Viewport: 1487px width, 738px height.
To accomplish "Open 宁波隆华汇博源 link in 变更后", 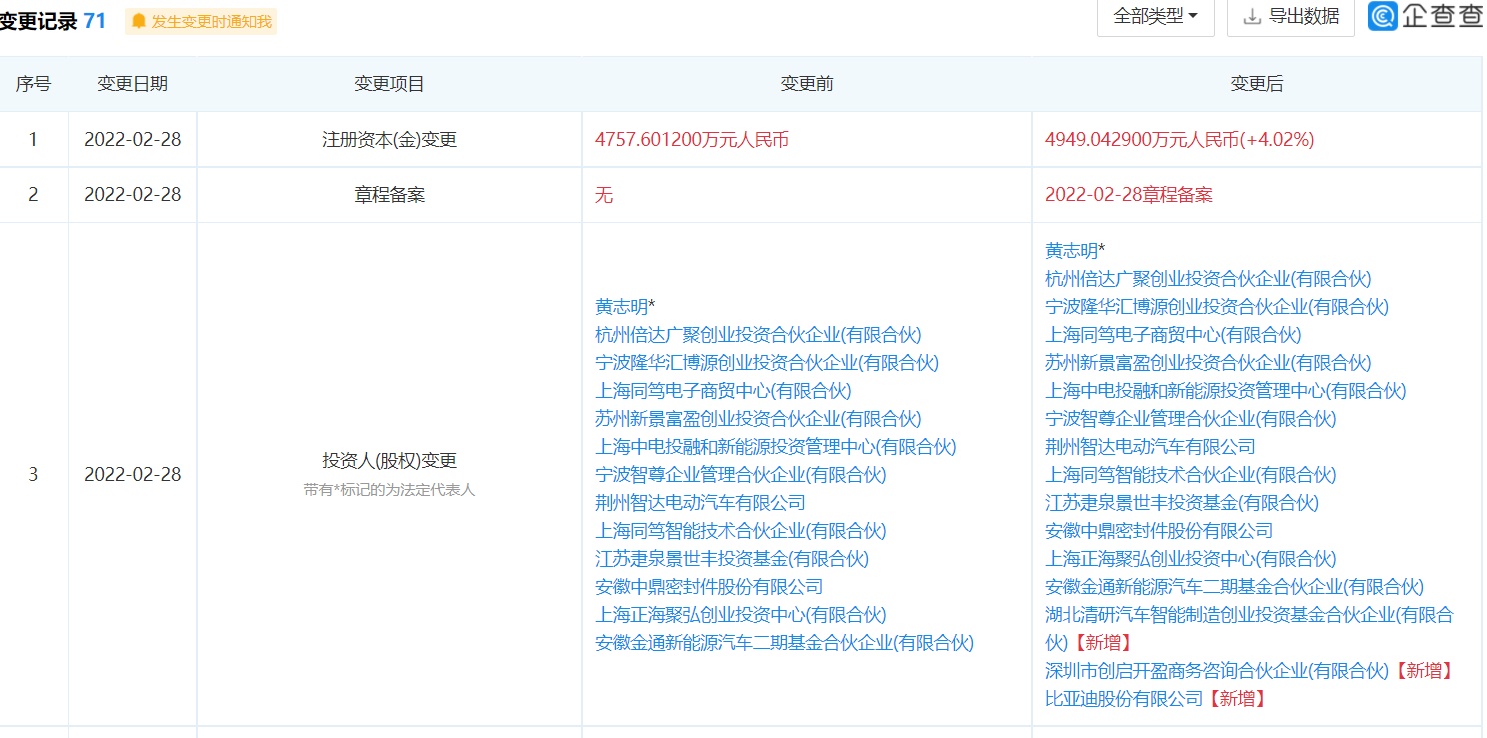I will tap(1217, 307).
